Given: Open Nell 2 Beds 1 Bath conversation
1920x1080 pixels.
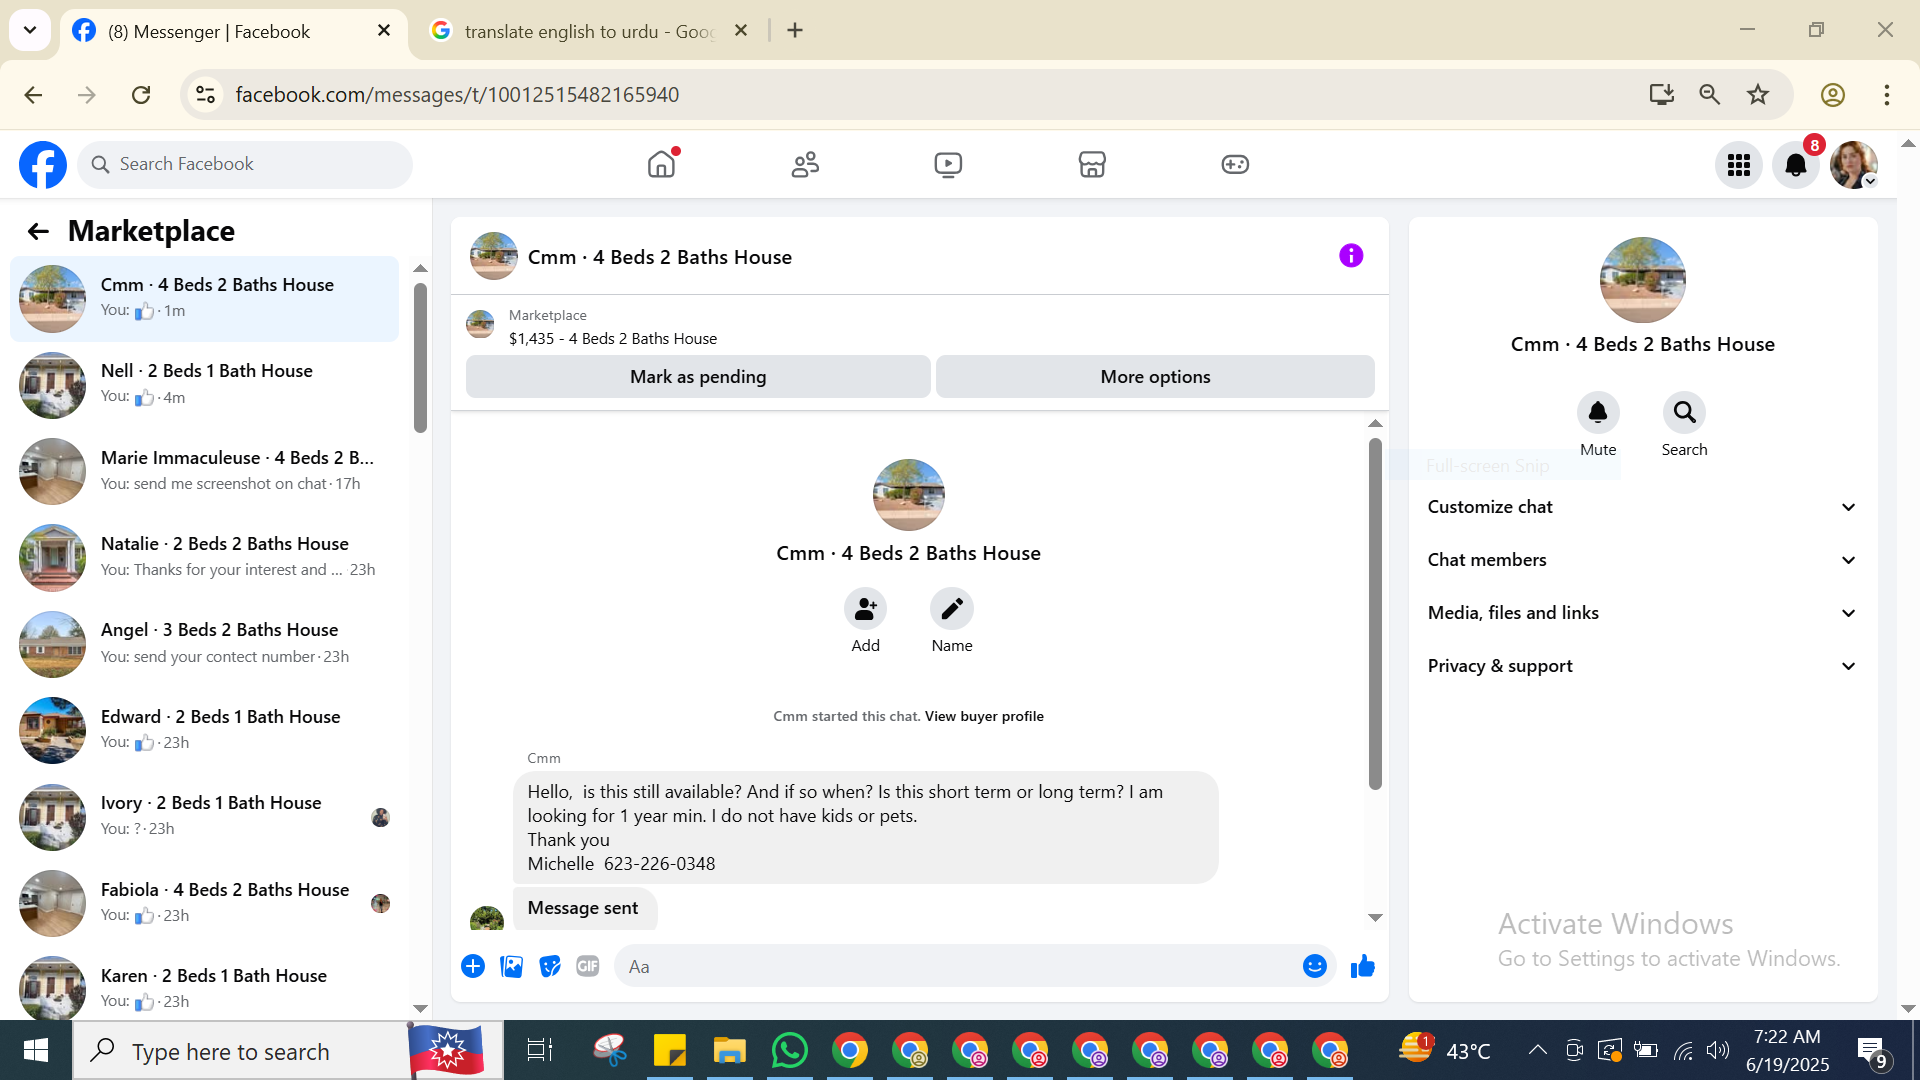Looking at the screenshot, I should (x=205, y=385).
